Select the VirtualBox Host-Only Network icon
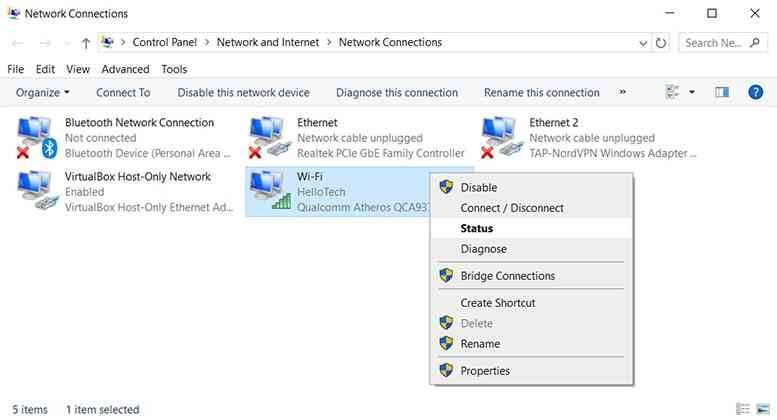 [37, 191]
